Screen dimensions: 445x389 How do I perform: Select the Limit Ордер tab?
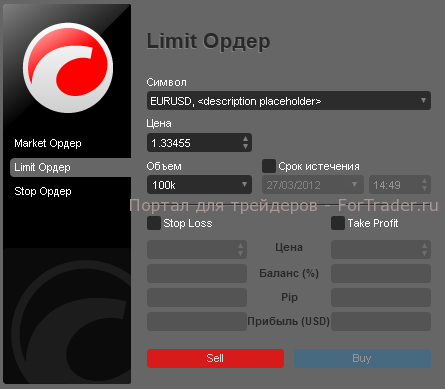coord(70,167)
